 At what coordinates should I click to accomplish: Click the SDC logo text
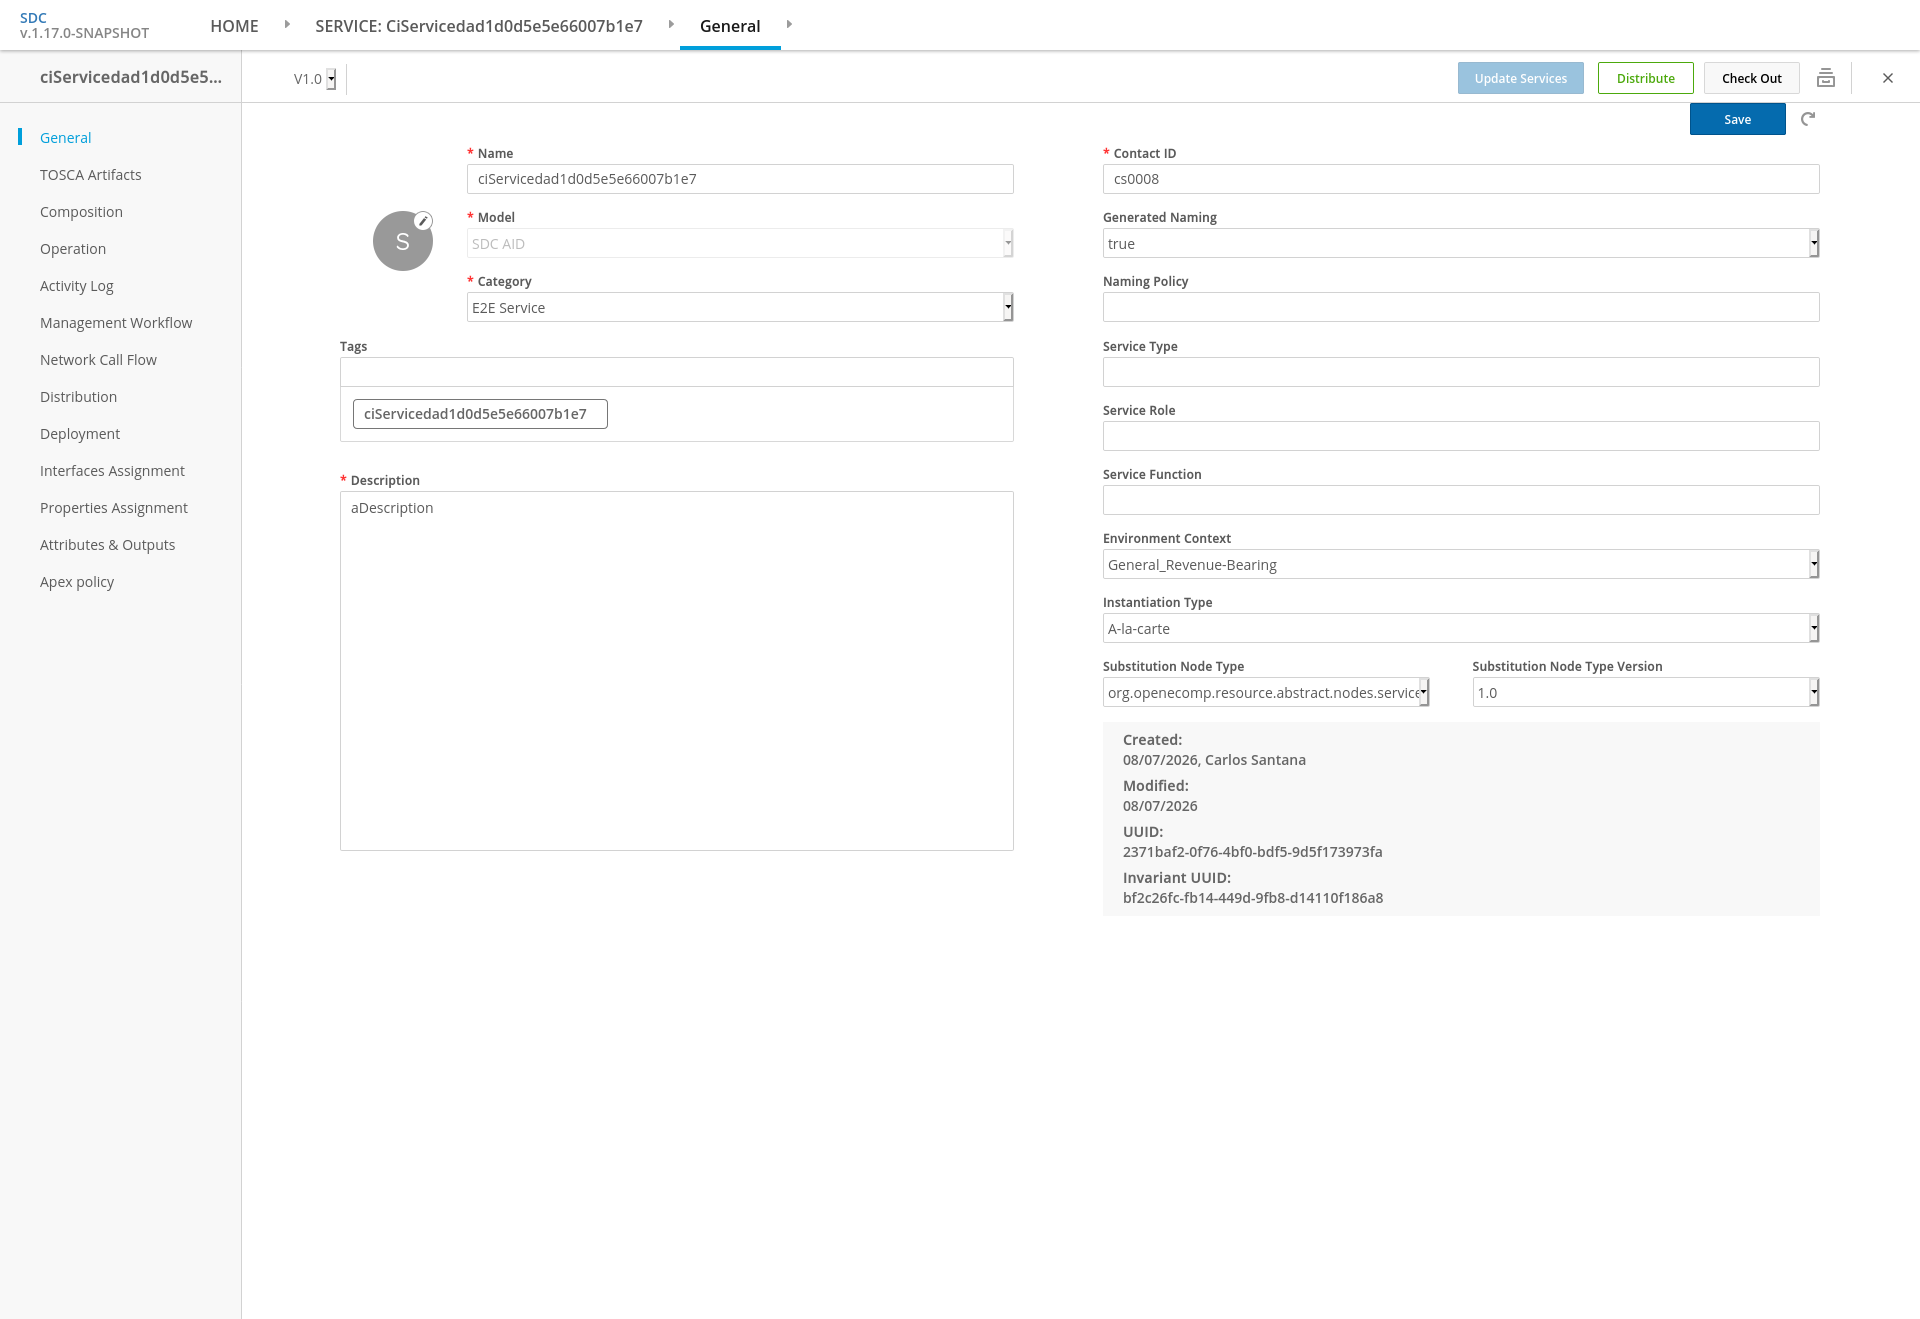tap(33, 18)
